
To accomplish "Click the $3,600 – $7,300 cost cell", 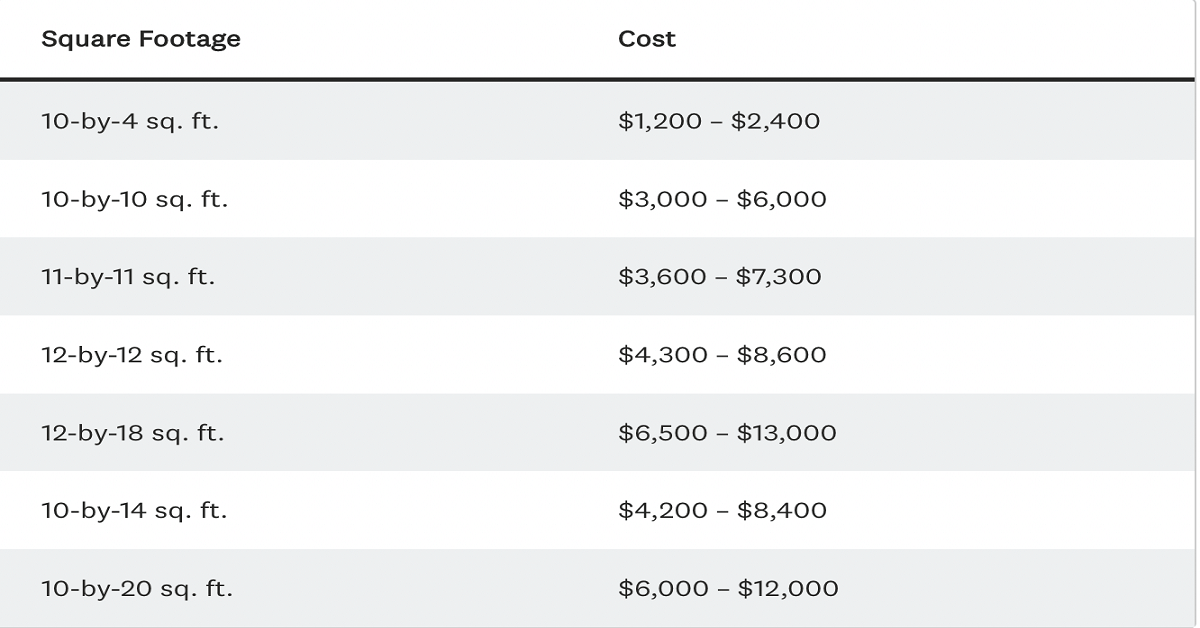I will (x=720, y=277).
